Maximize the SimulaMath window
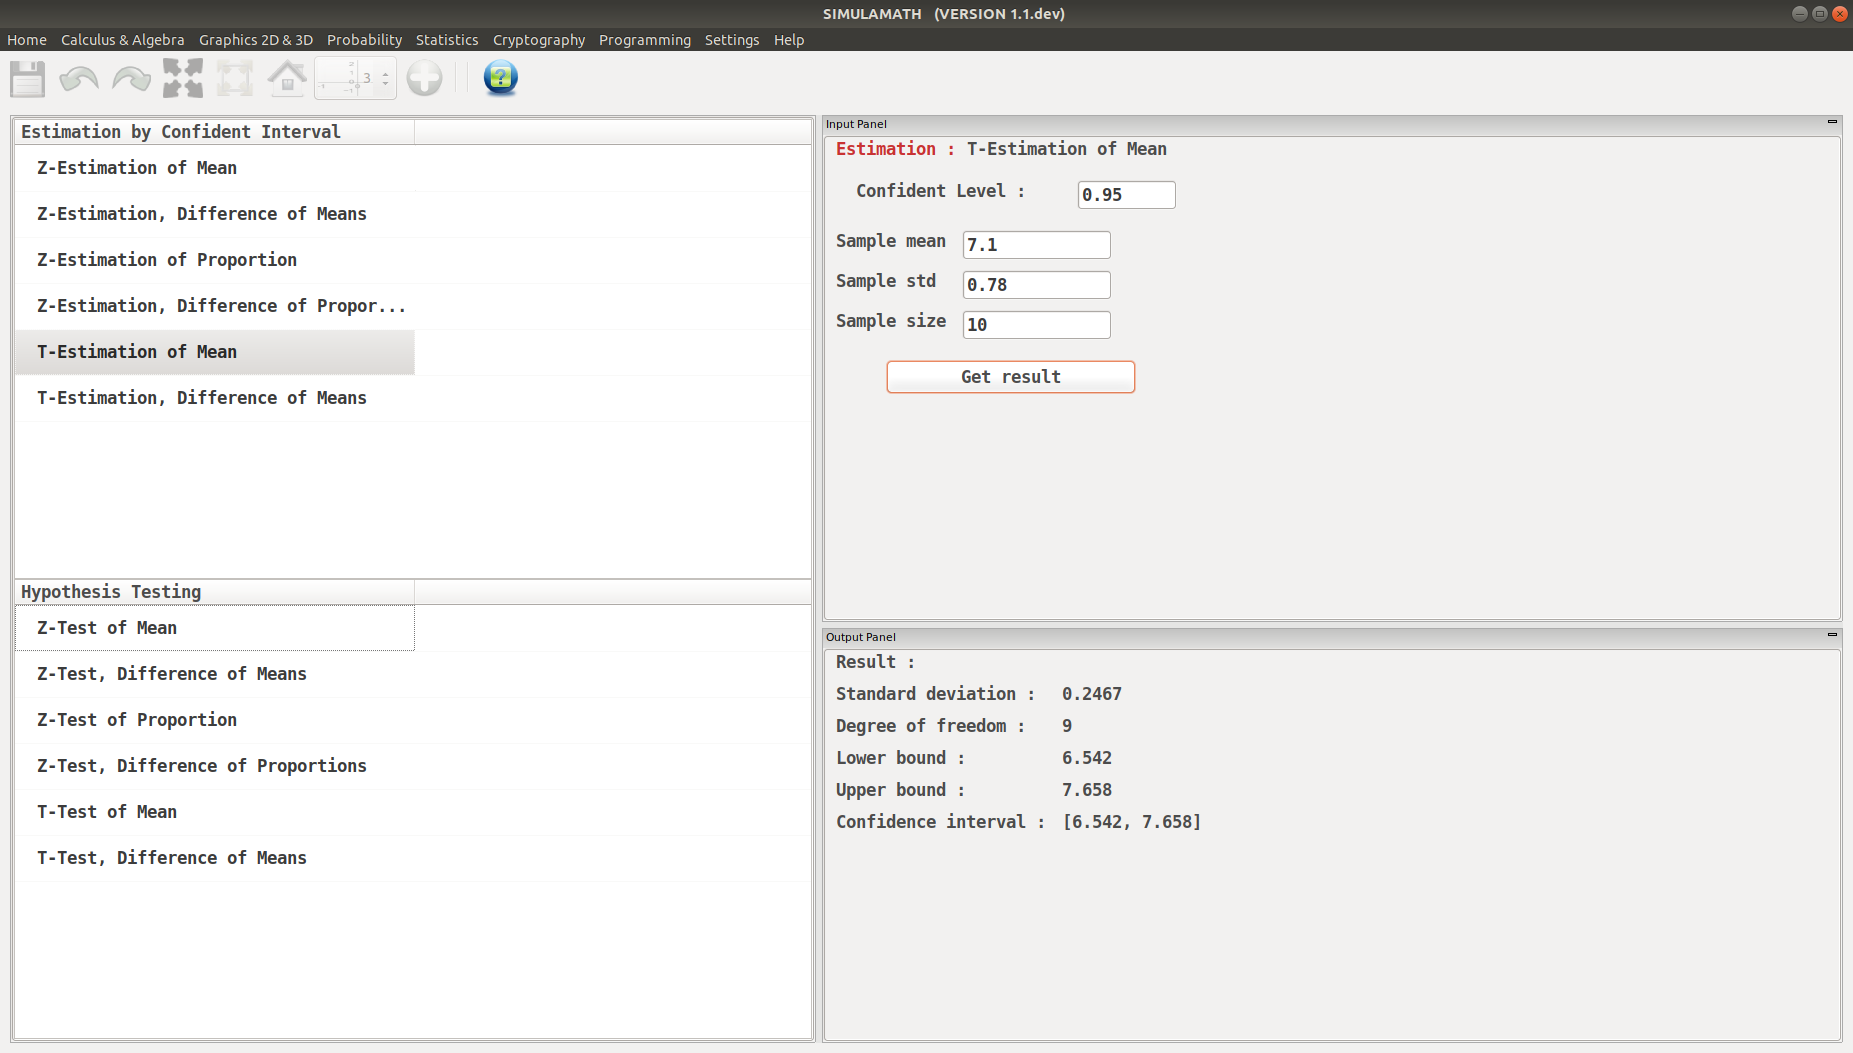Viewport: 1853px width, 1053px height. tap(1820, 14)
